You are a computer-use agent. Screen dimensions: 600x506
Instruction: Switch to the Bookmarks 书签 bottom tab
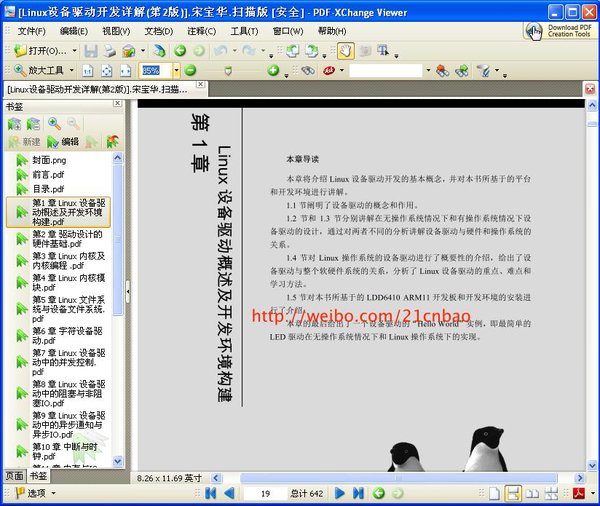pyautogui.click(x=39, y=476)
